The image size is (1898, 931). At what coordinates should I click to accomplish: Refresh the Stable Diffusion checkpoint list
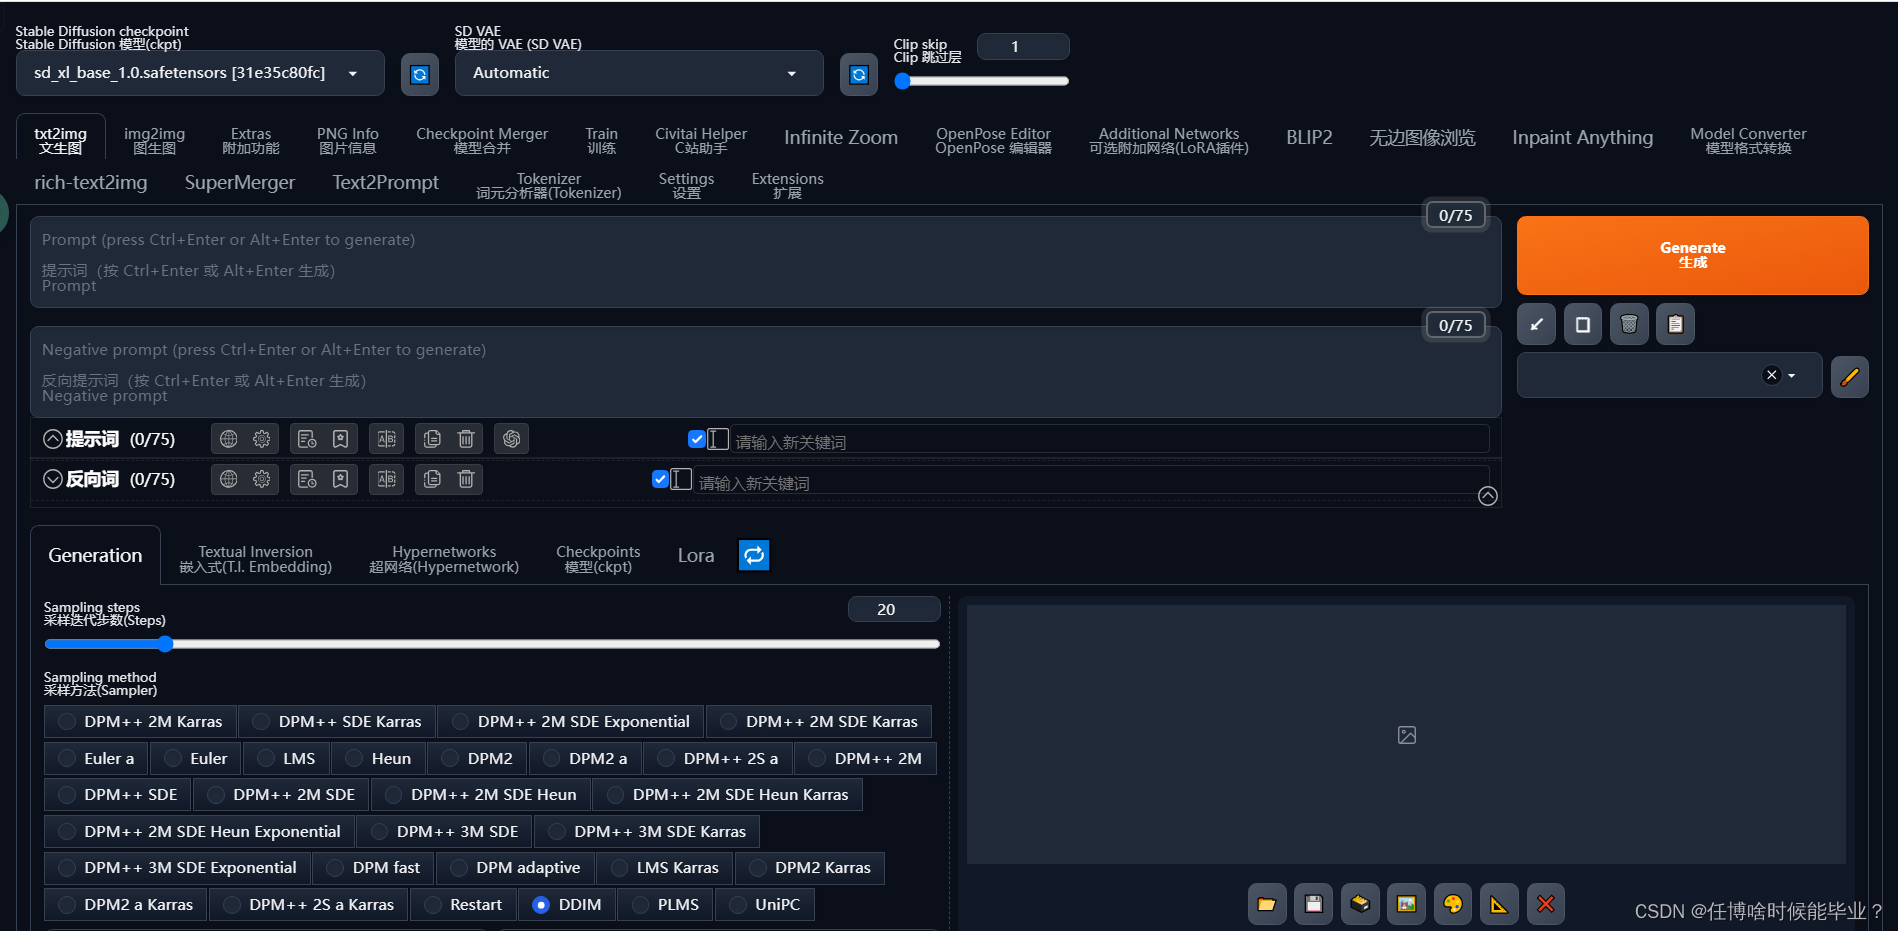tap(420, 75)
